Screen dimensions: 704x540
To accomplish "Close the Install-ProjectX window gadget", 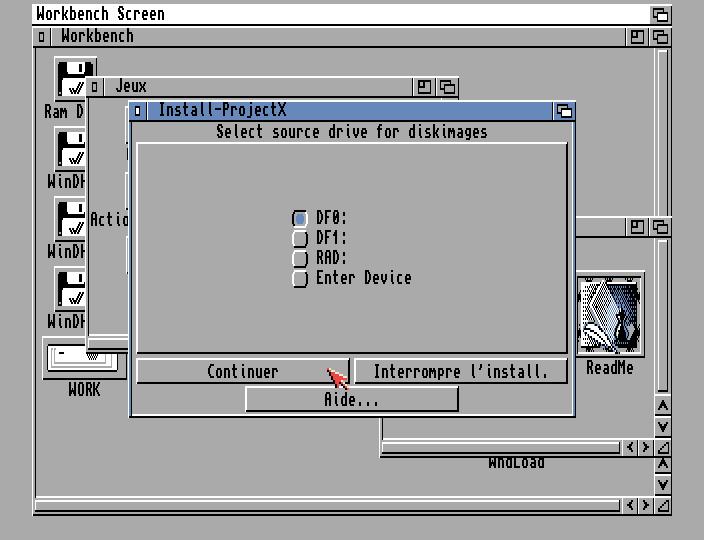I will (x=138, y=111).
